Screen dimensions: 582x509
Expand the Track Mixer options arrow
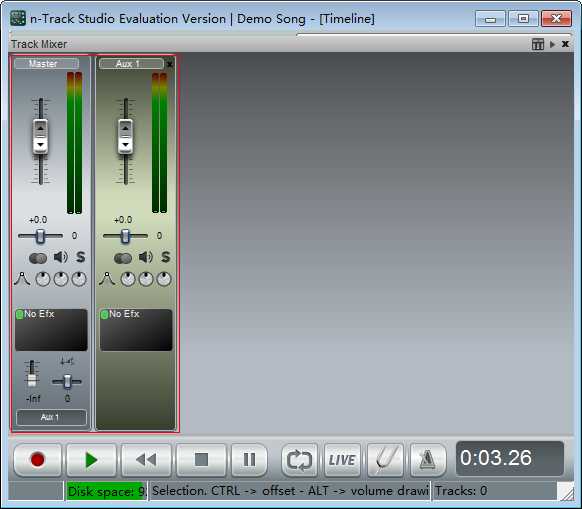552,44
